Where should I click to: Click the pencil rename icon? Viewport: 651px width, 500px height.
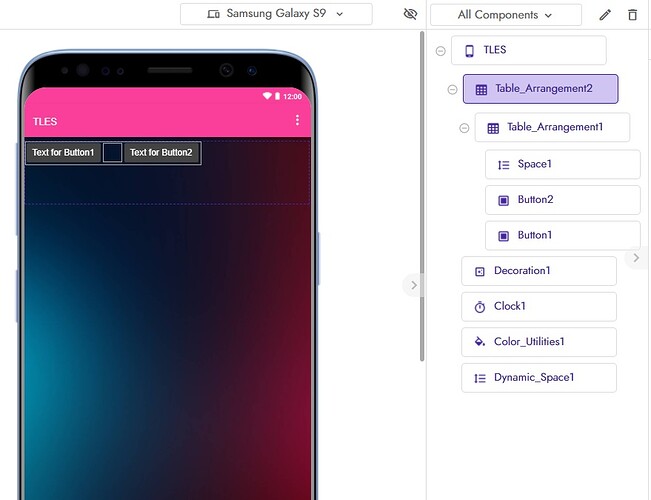coord(605,15)
